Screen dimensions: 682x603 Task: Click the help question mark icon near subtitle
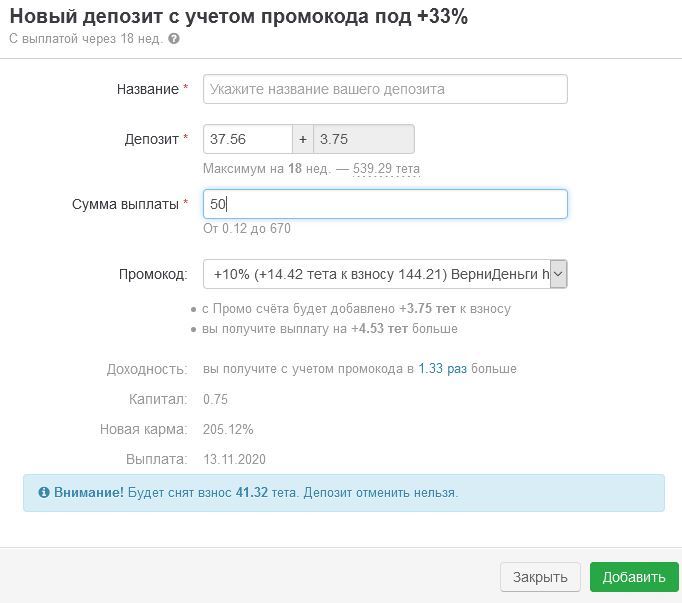(x=174, y=39)
